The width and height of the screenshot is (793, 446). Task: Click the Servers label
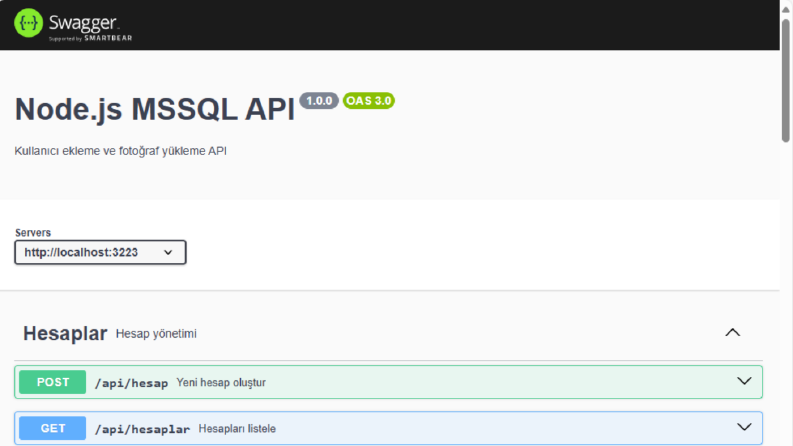33,233
